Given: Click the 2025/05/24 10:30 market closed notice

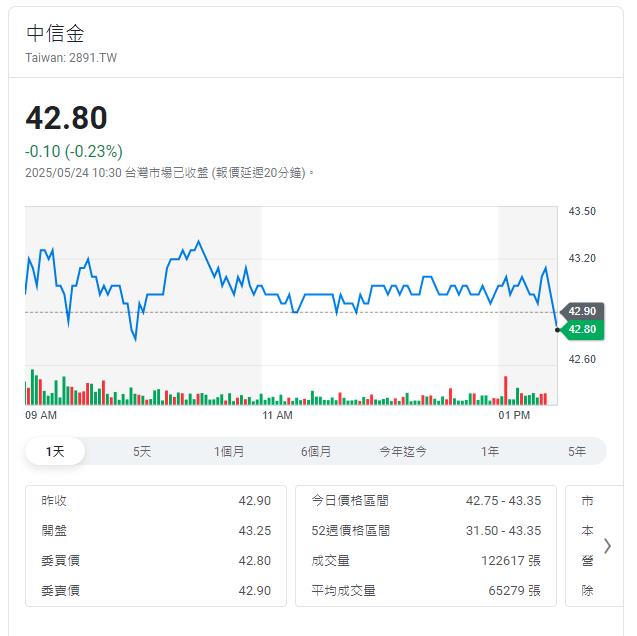Looking at the screenshot, I should pyautogui.click(x=169, y=173).
